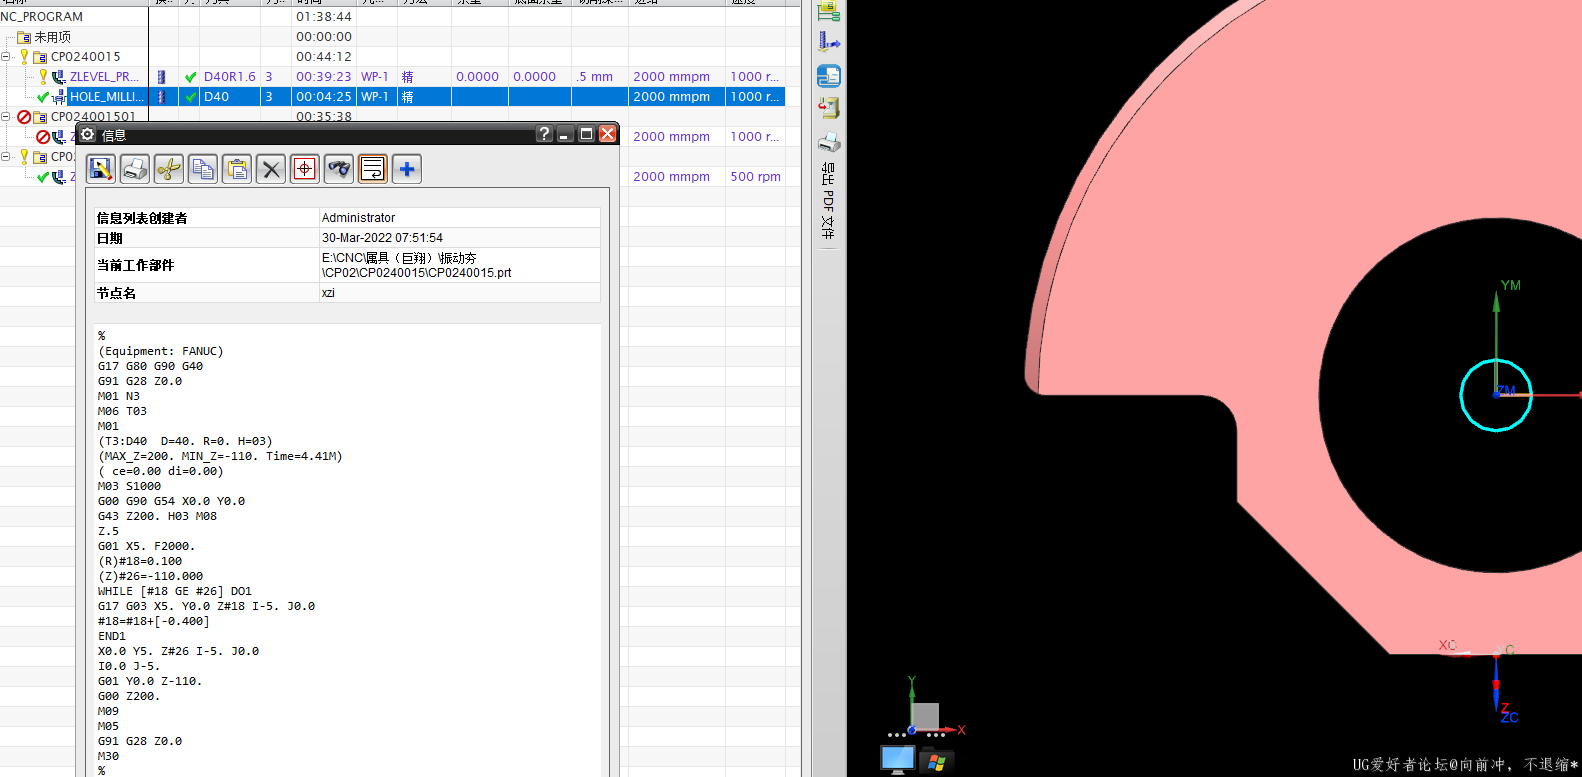Click the Administrator value in the info table
Image resolution: width=1582 pixels, height=777 pixels.
point(358,218)
